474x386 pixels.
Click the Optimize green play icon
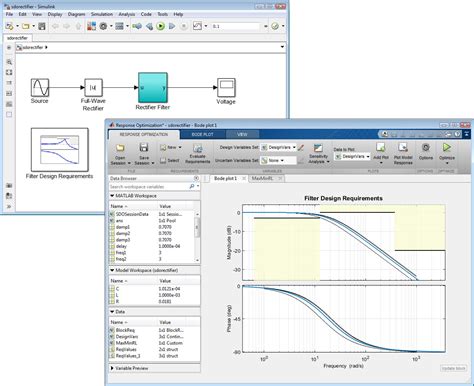click(447, 147)
